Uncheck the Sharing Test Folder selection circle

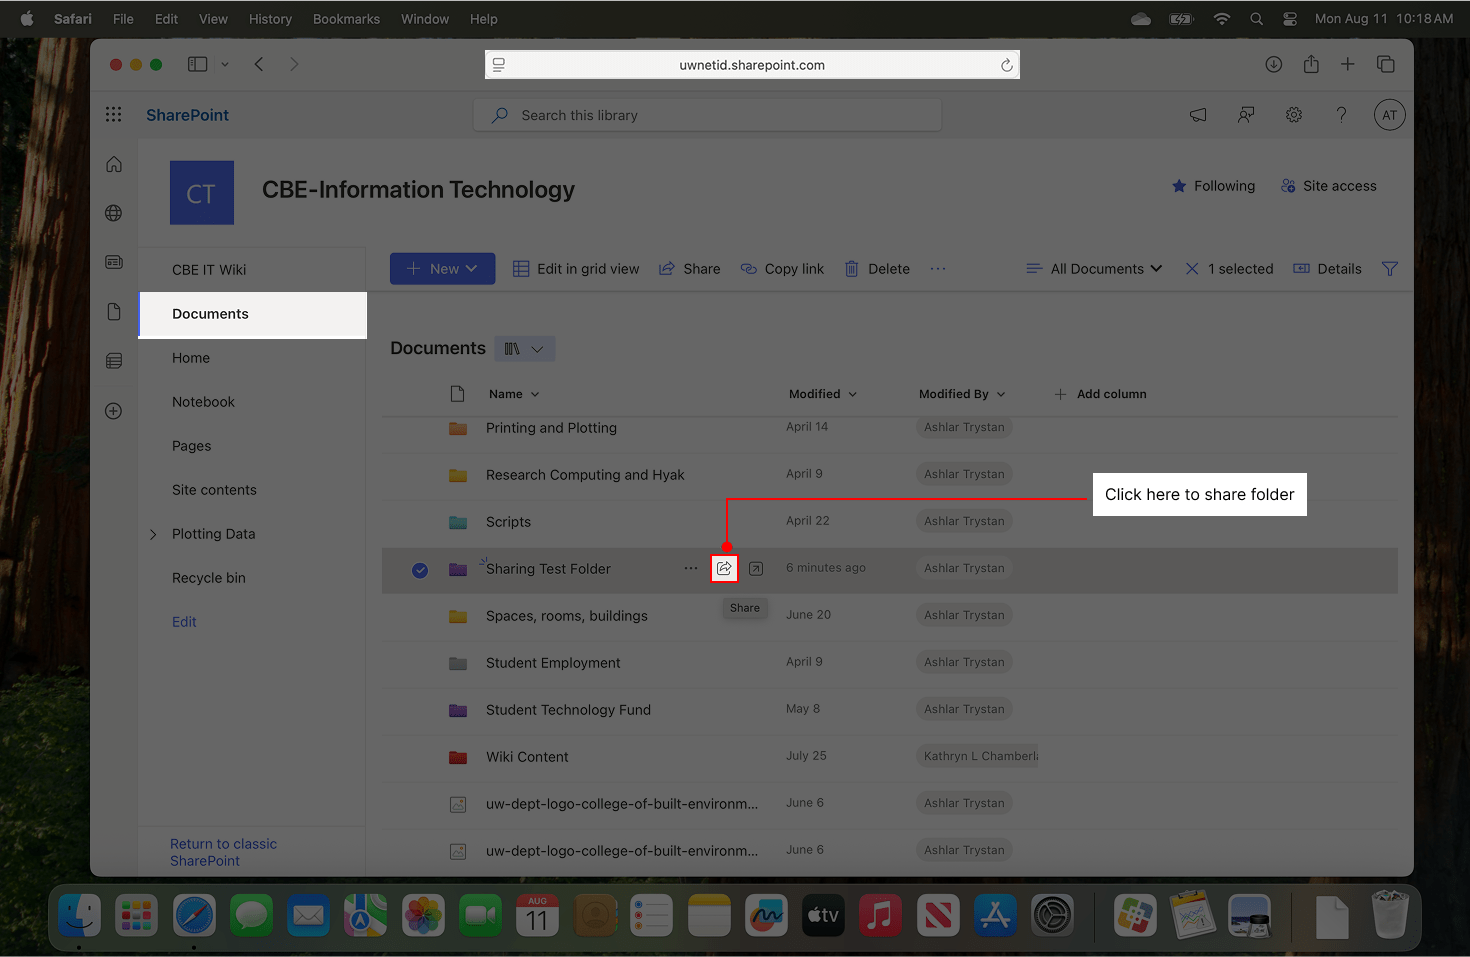pyautogui.click(x=420, y=570)
